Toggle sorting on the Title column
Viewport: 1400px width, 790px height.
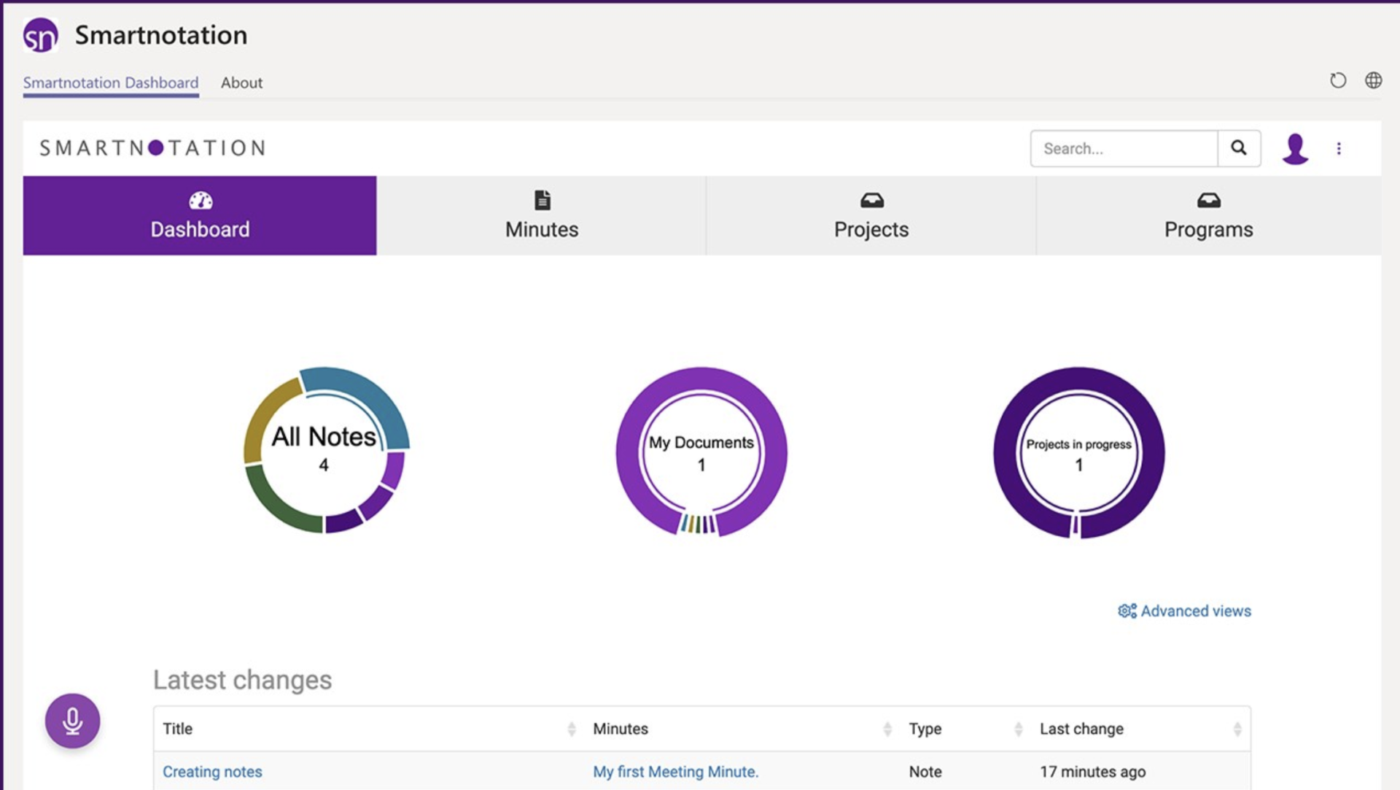571,729
